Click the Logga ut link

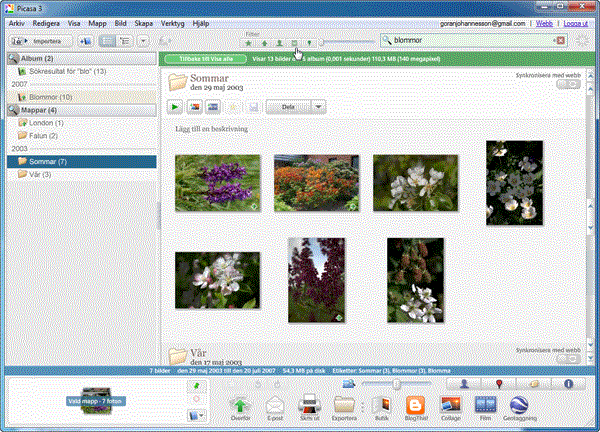577,22
